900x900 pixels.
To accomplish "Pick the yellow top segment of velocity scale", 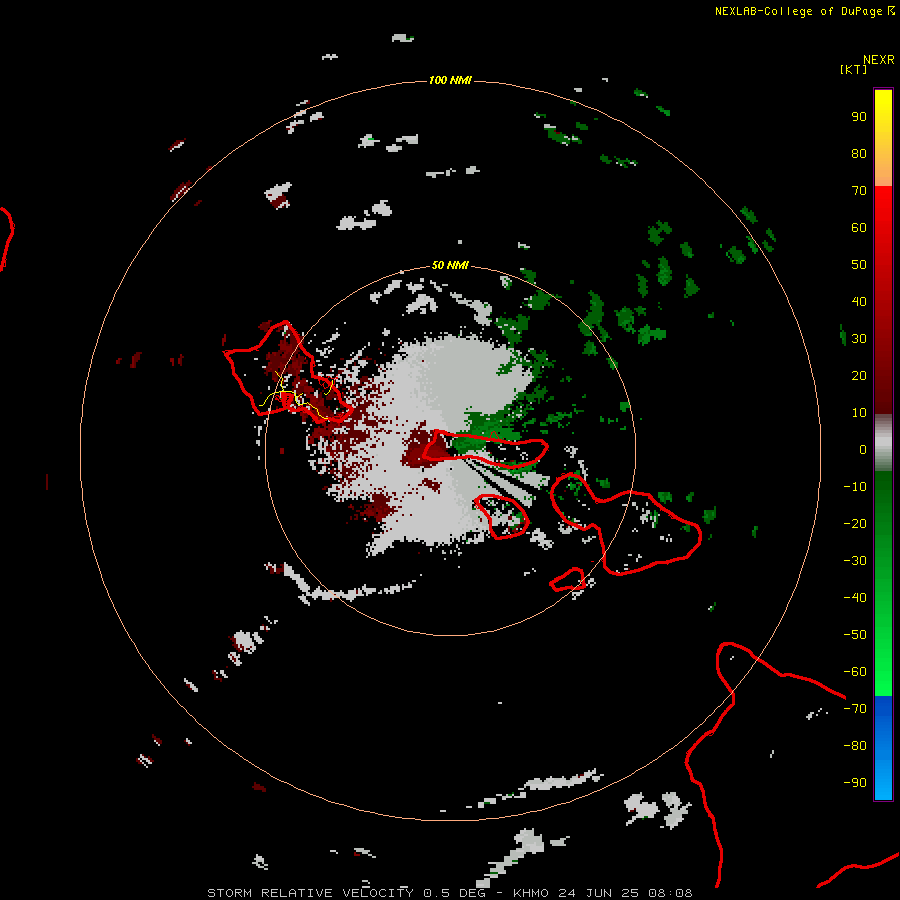I will (883, 138).
